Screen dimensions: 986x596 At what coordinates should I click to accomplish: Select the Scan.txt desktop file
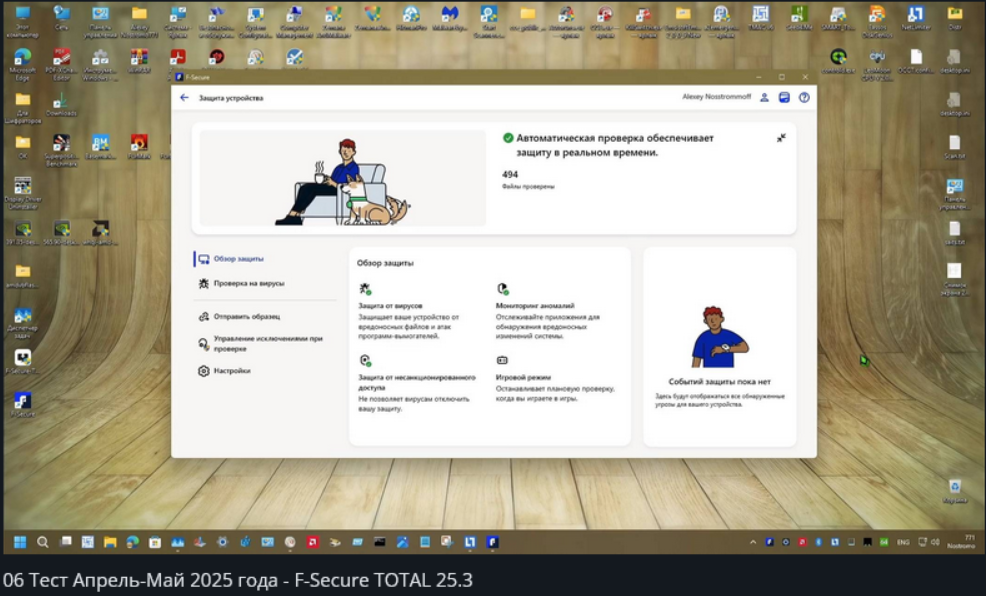(955, 147)
